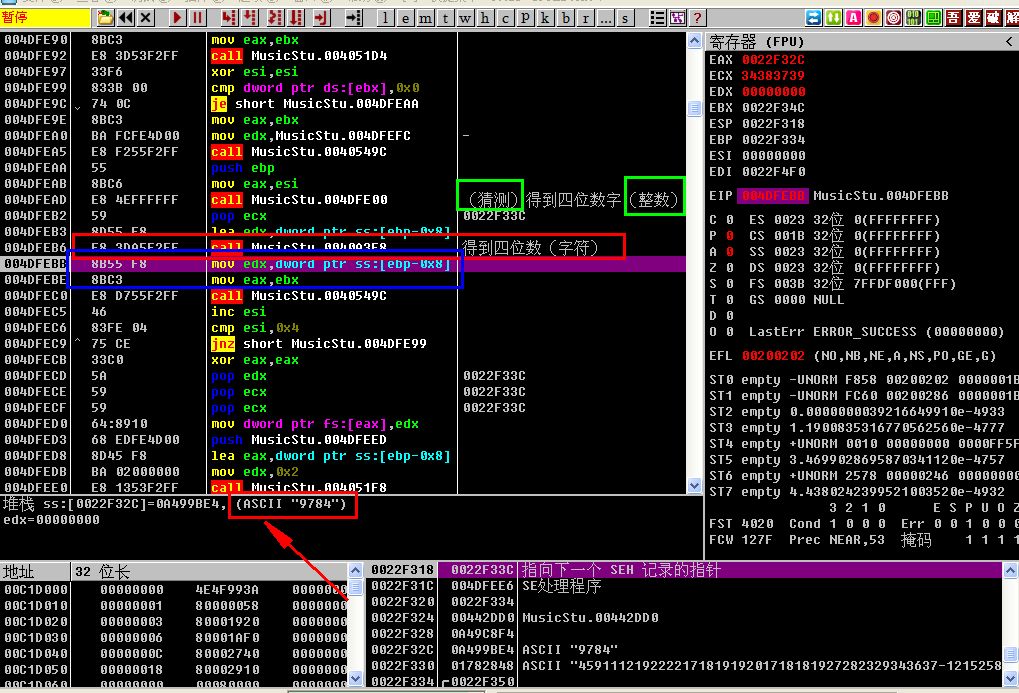The width and height of the screenshot is (1019, 693).
Task: Open Patches window with the P button
Action: (x=526, y=18)
